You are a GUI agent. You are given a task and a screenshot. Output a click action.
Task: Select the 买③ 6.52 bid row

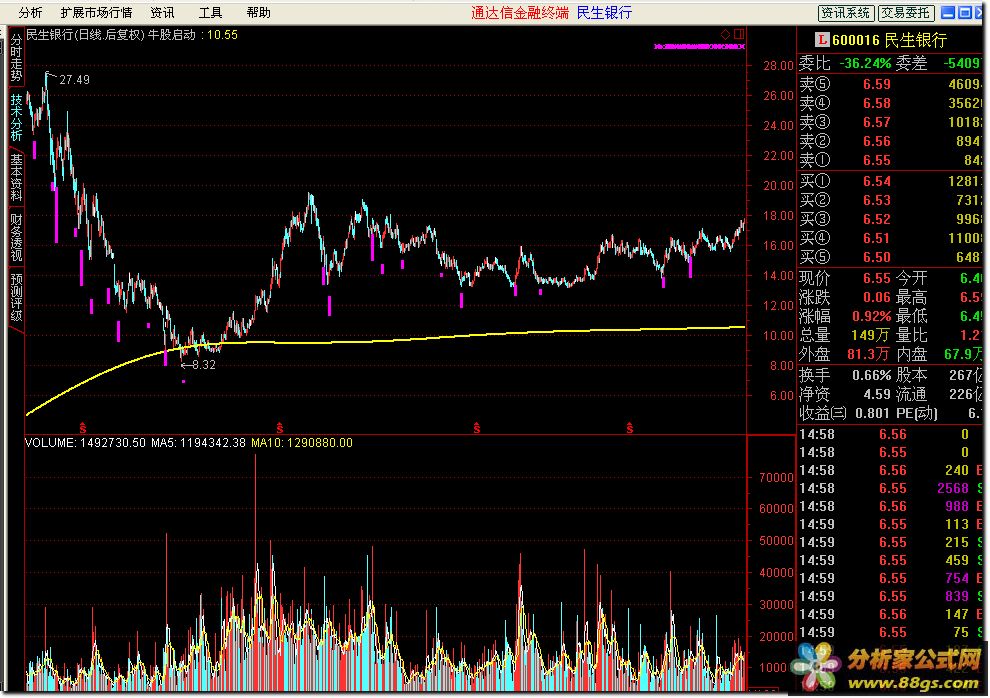890,219
